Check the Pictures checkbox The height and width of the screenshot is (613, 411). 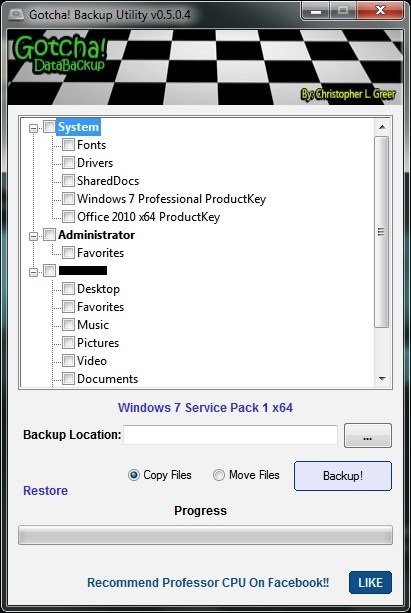click(68, 342)
